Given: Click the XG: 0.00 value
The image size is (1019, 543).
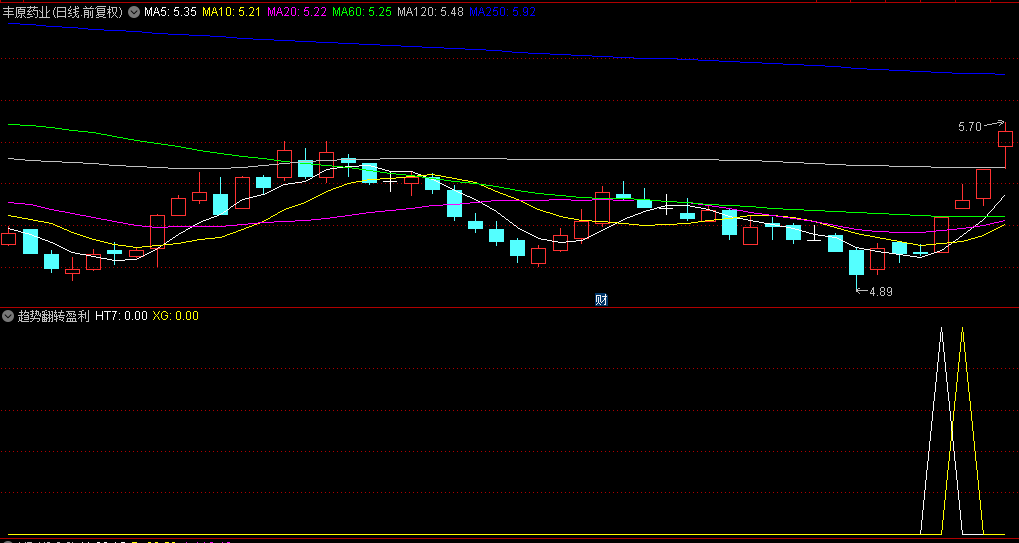Looking at the screenshot, I should click(x=175, y=316).
